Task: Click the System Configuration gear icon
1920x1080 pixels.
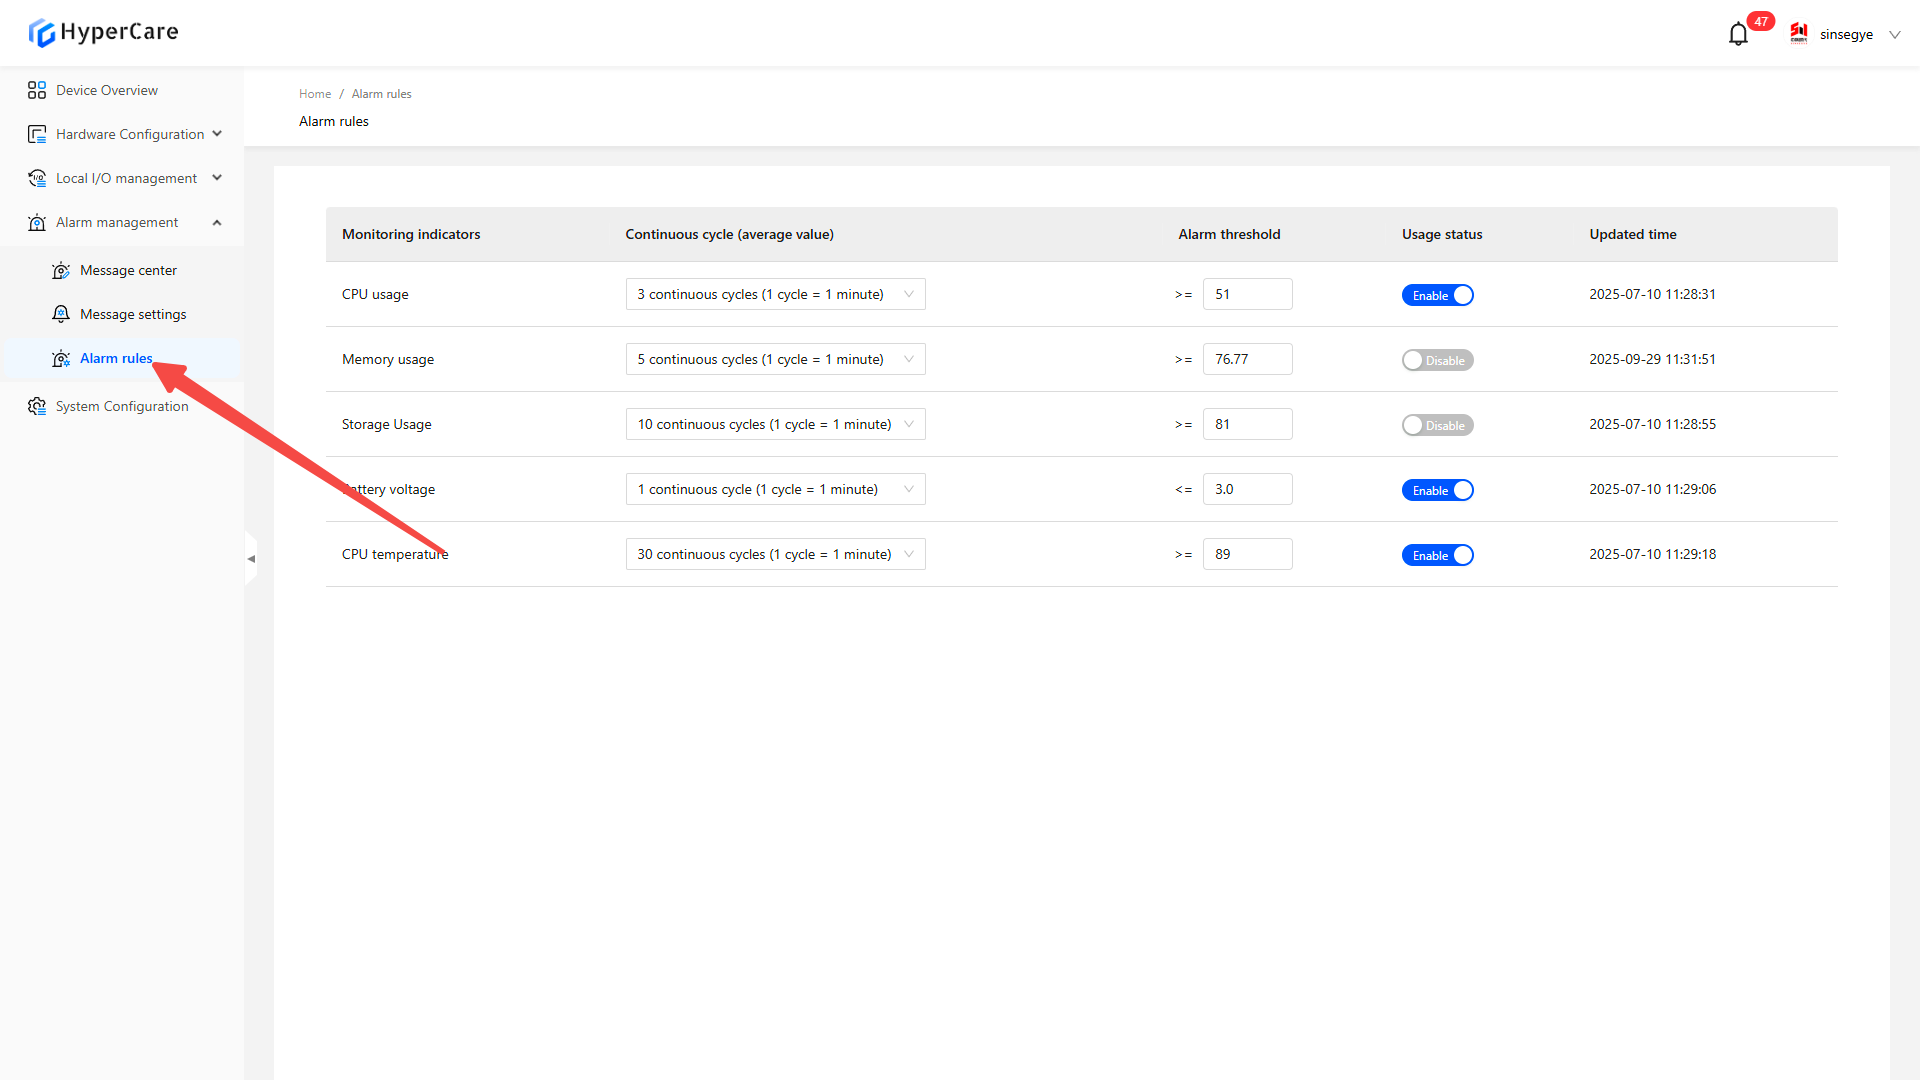Action: (x=37, y=406)
